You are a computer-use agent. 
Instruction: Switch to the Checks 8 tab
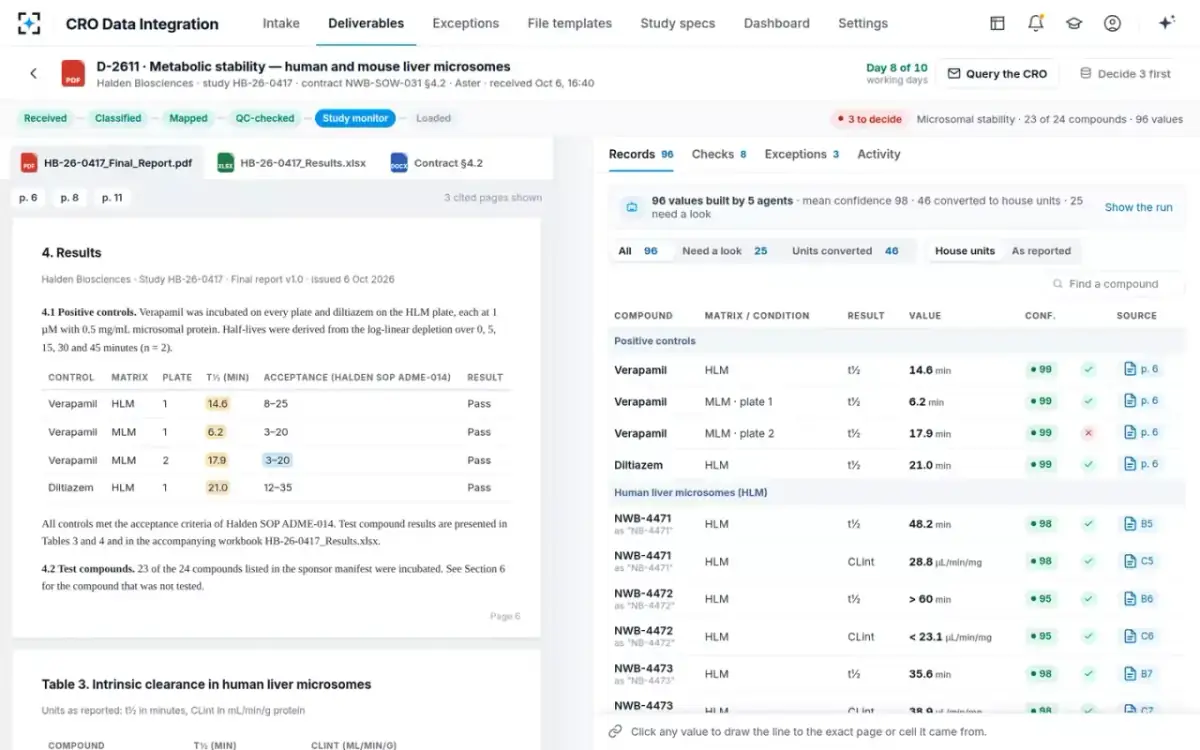719,154
